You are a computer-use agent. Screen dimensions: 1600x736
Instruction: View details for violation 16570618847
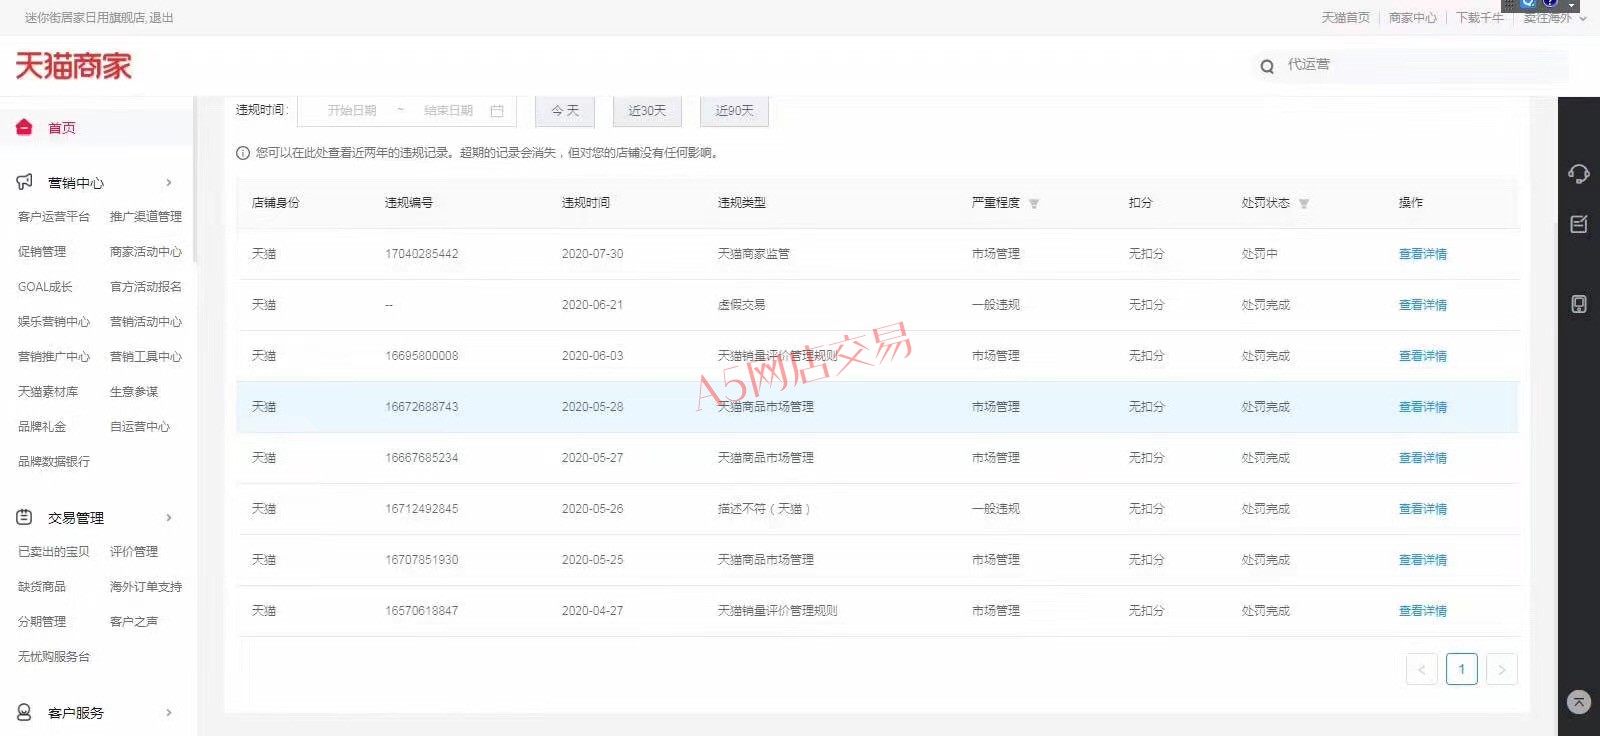pos(1422,611)
